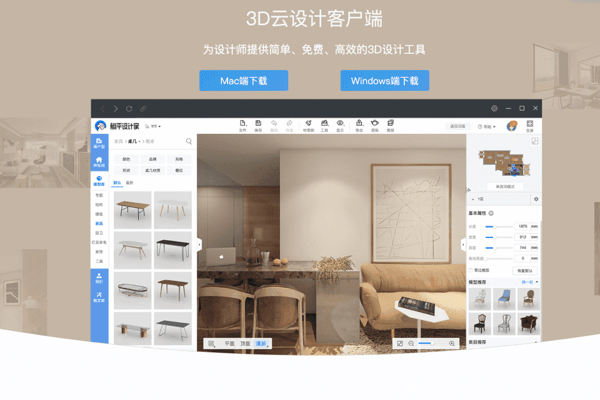600x400 pixels.
Task: Open the album stacked-images toolbar icon
Action: (x=390, y=125)
